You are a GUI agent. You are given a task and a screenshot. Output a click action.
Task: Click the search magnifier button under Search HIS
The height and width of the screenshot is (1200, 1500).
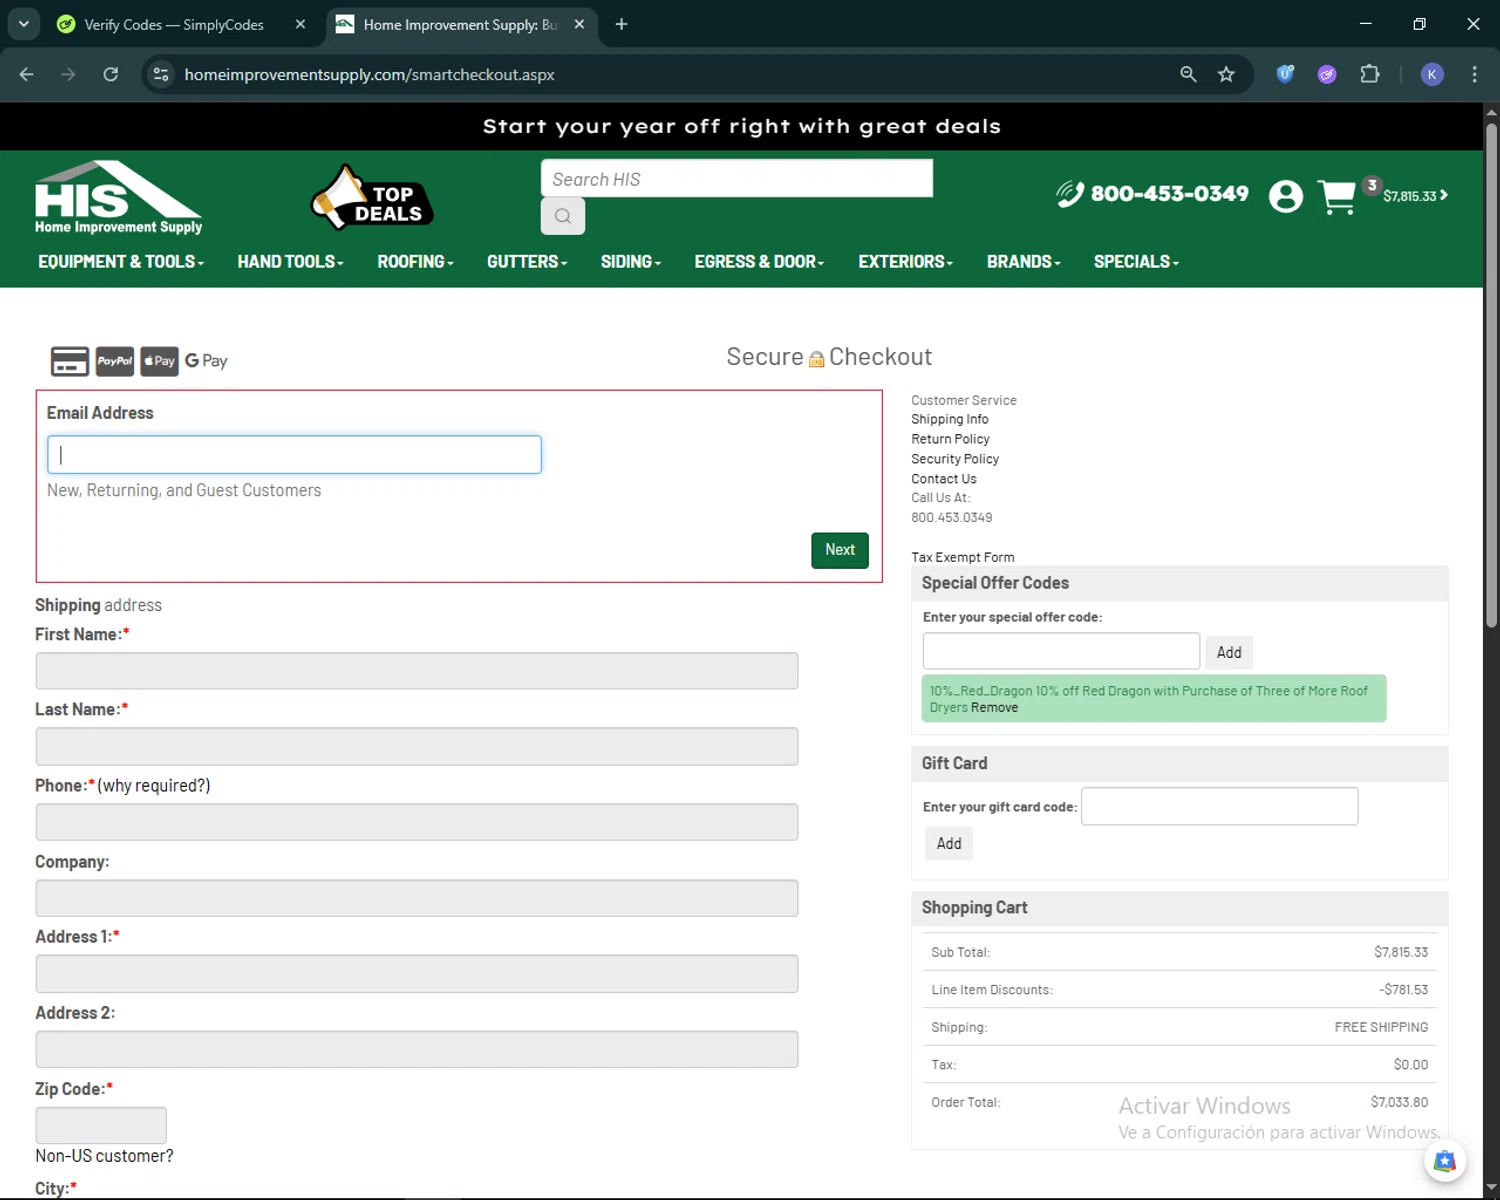563,216
